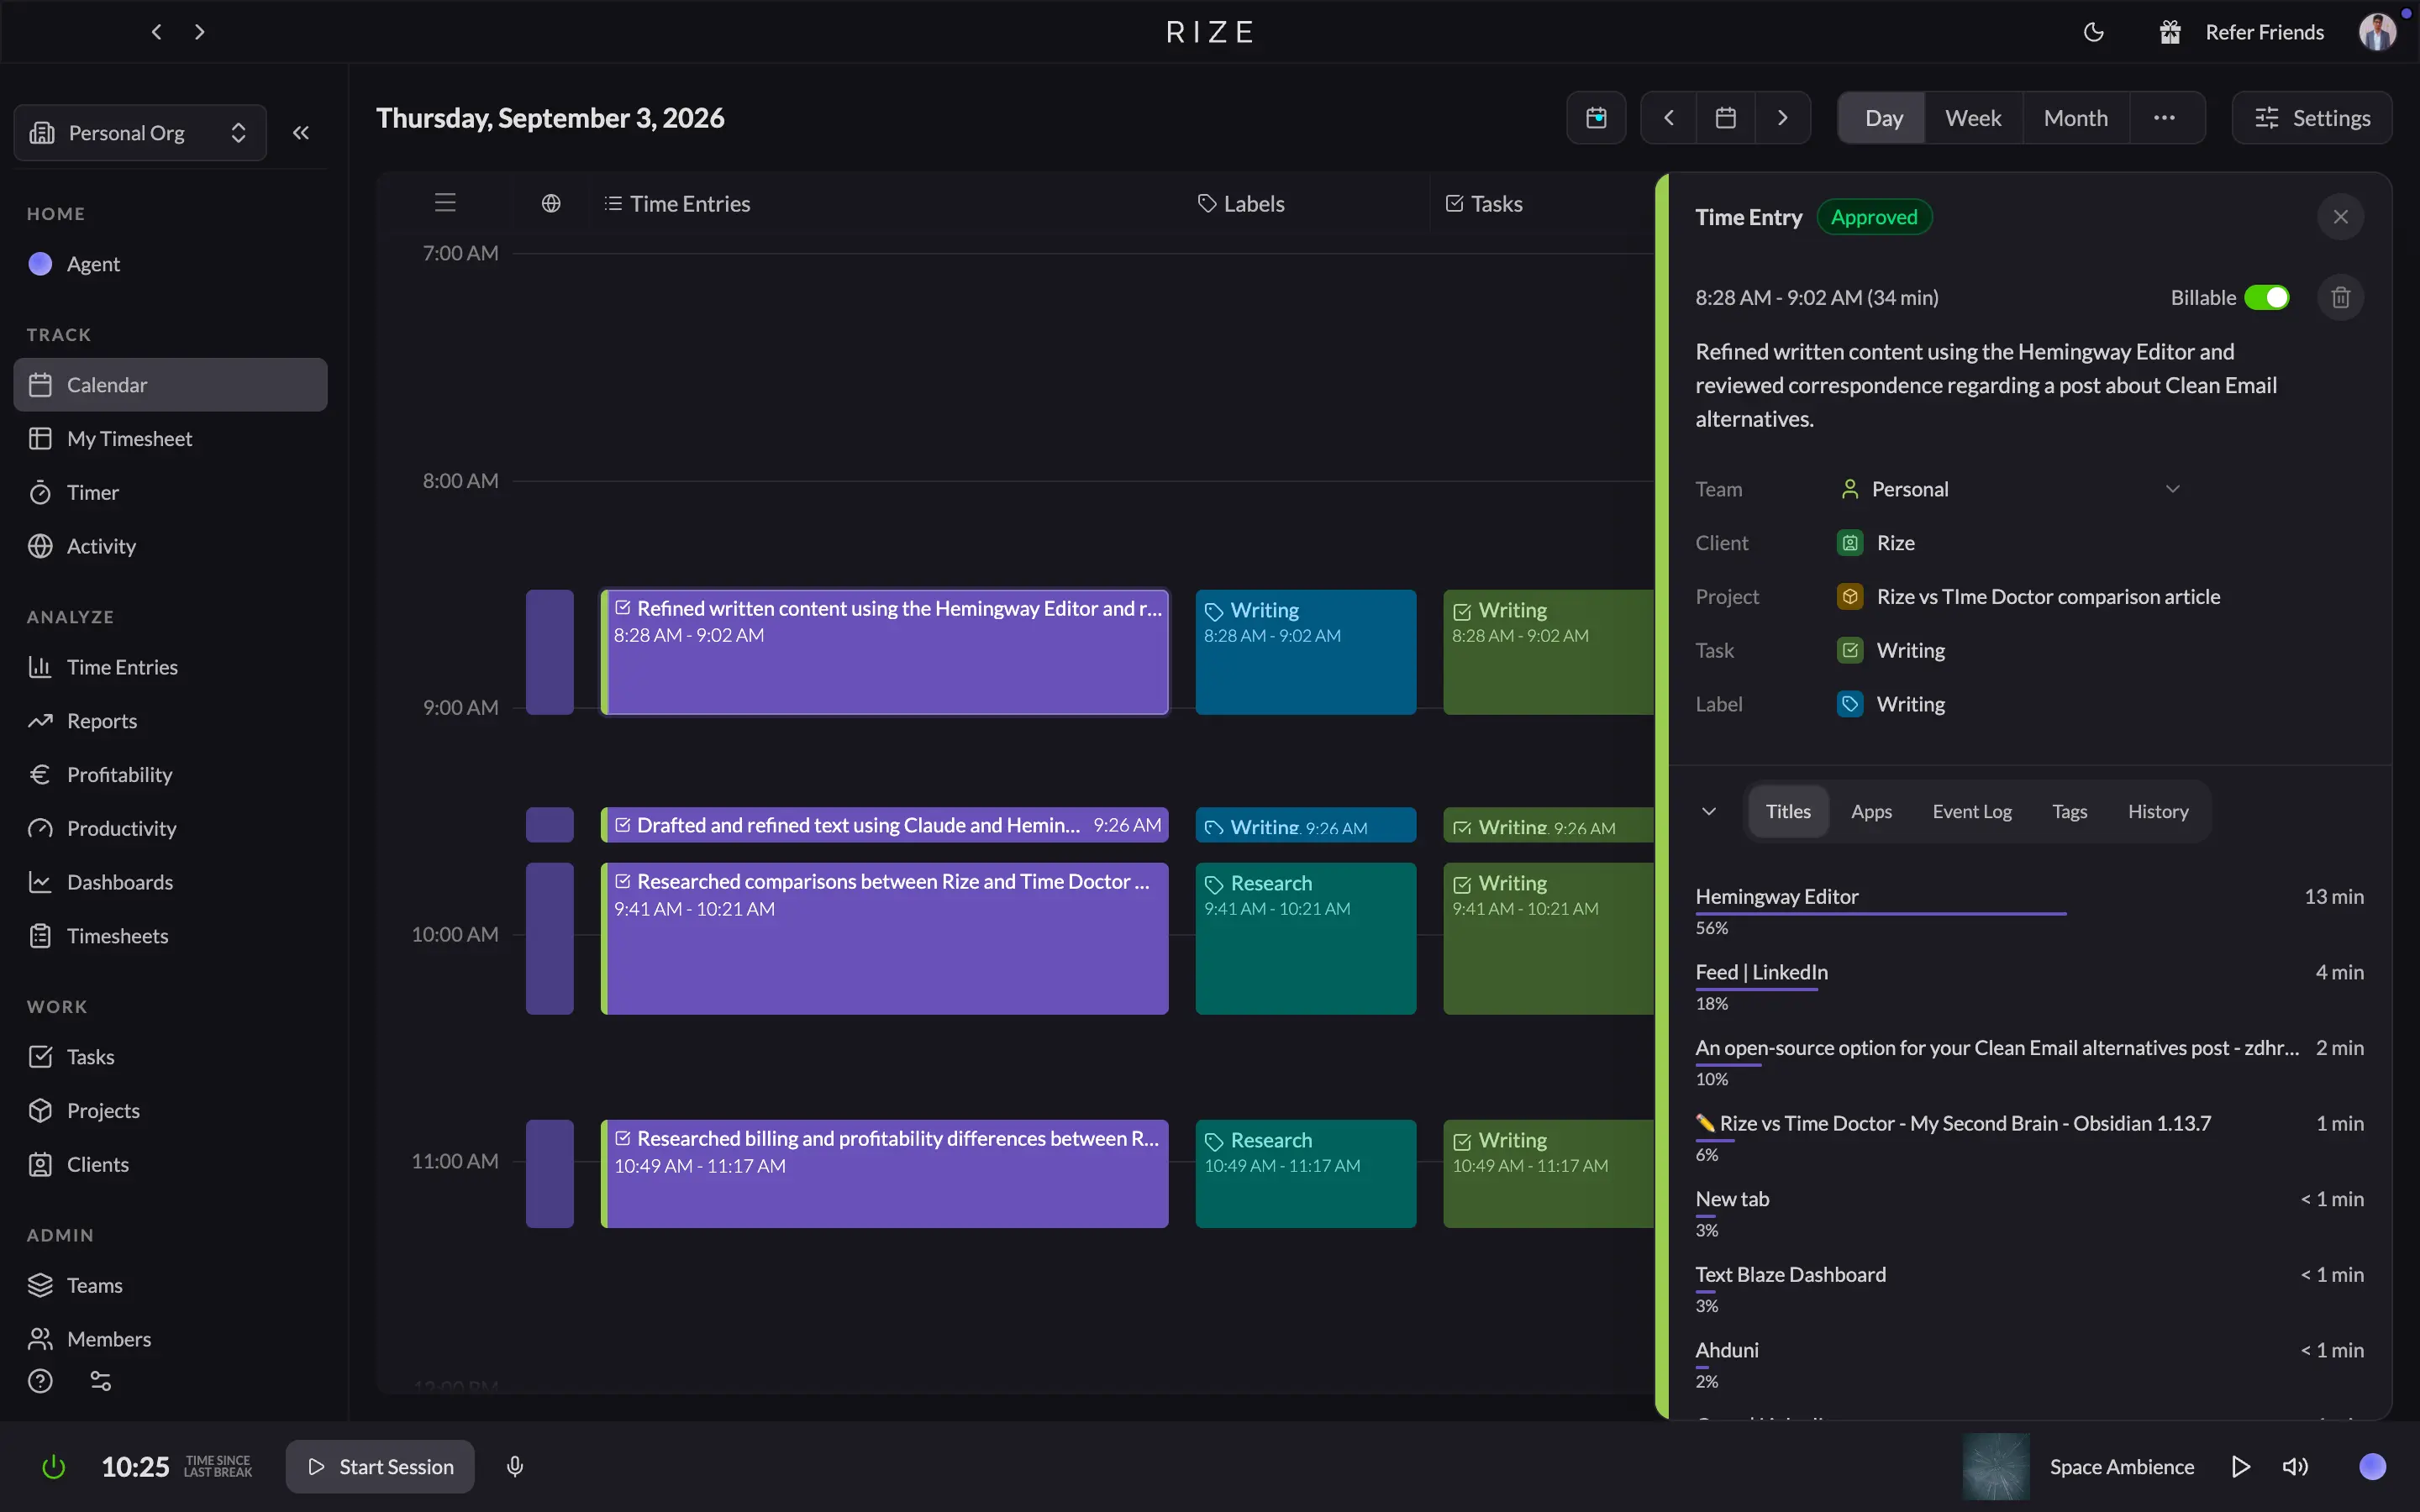The width and height of the screenshot is (2420, 1512).
Task: Delete the time entry trash icon
Action: pyautogui.click(x=2340, y=298)
